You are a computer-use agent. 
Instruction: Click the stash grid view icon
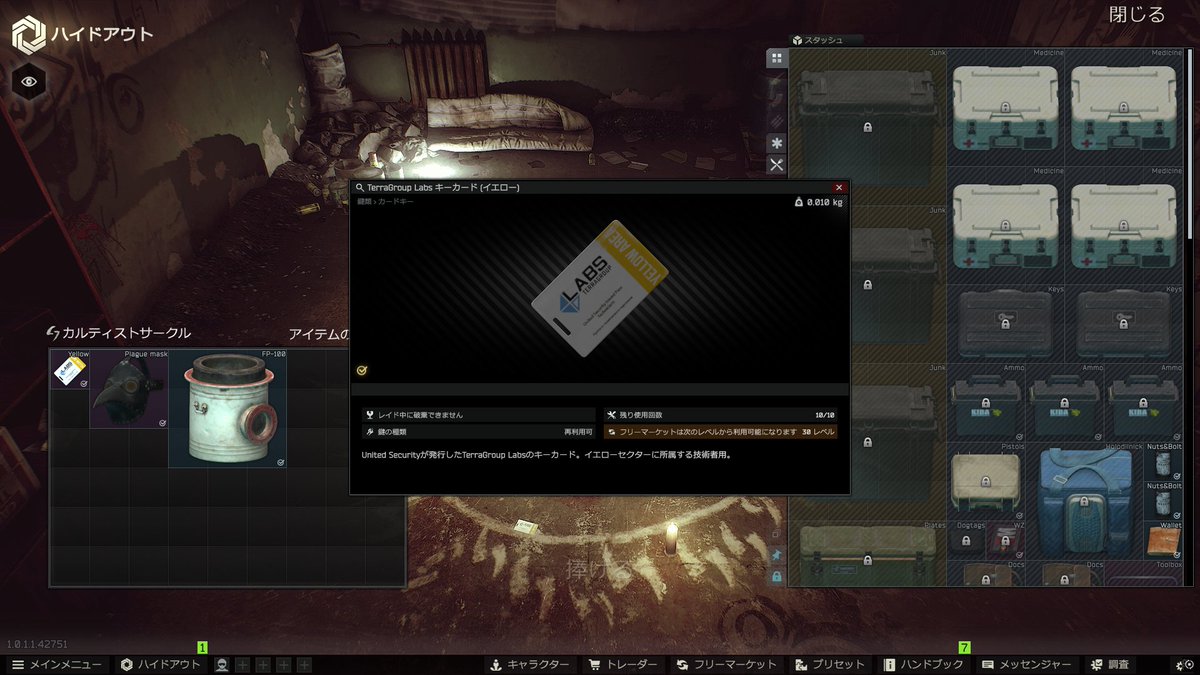(x=777, y=59)
